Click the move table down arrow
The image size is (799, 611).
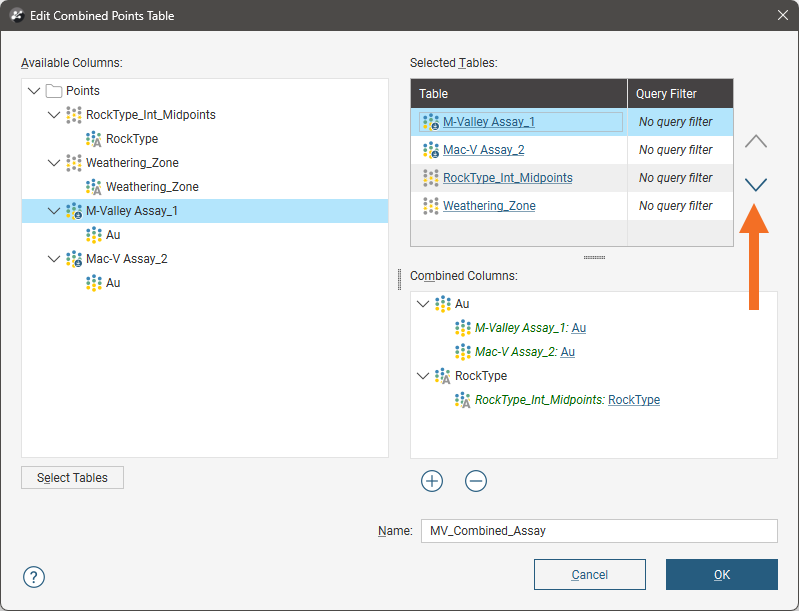[x=756, y=184]
